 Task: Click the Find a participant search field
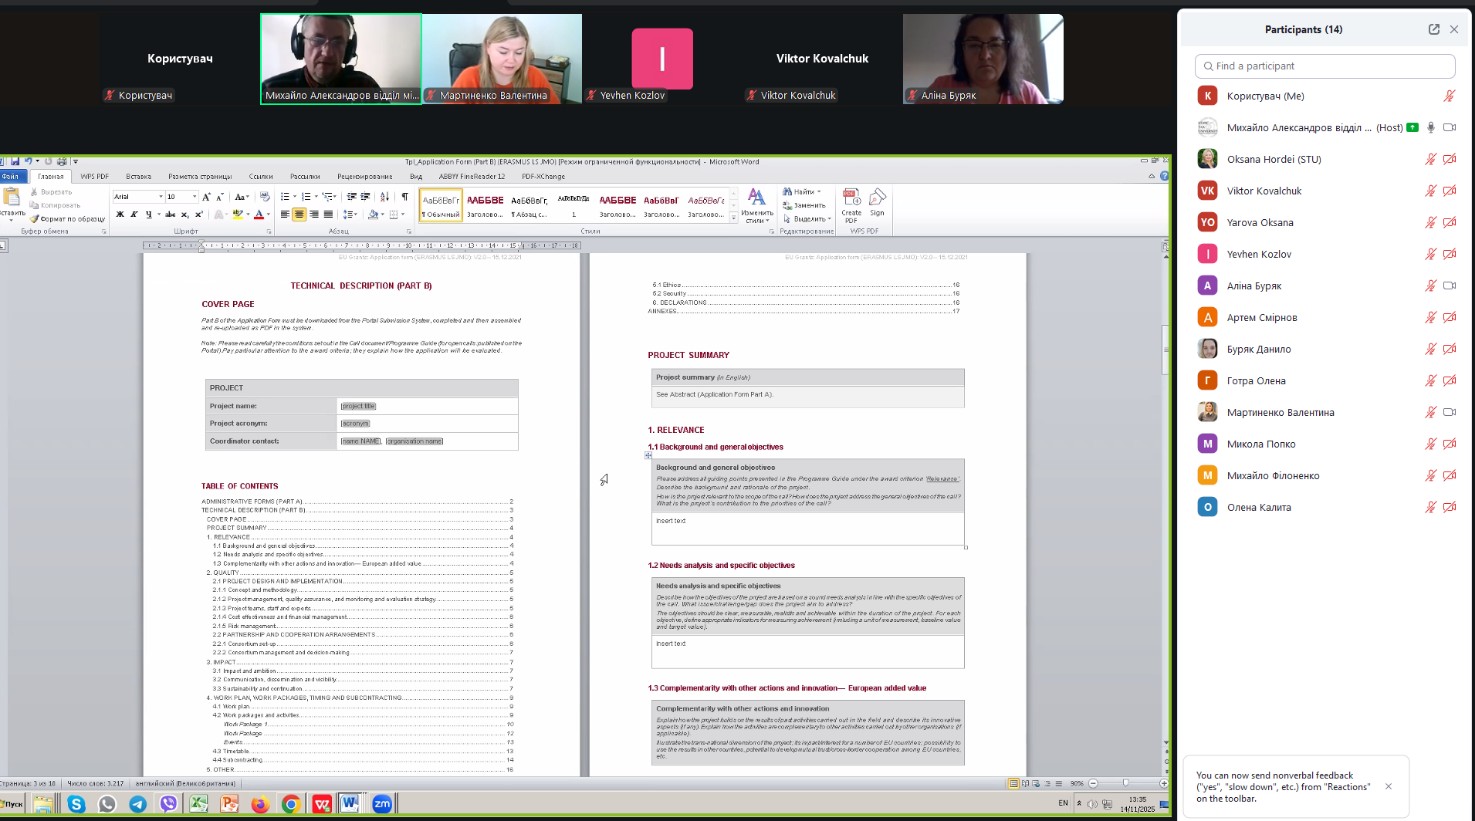click(x=1324, y=66)
